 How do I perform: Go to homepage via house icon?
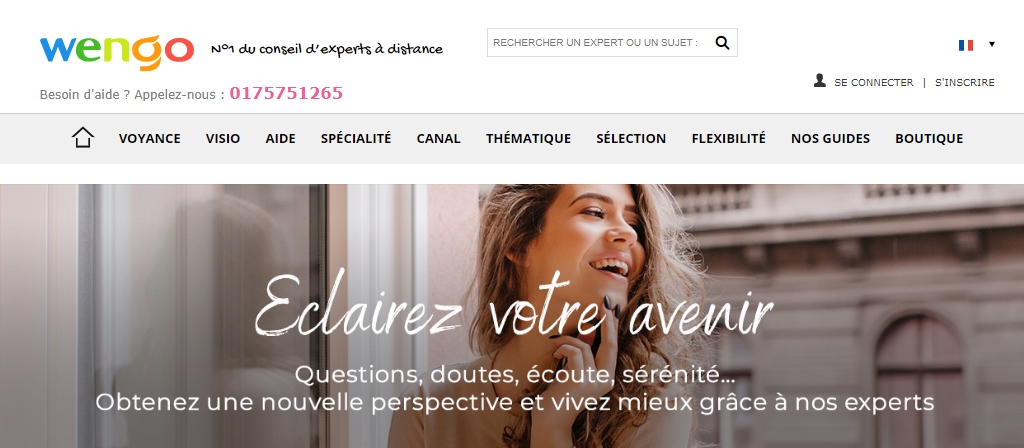(83, 138)
